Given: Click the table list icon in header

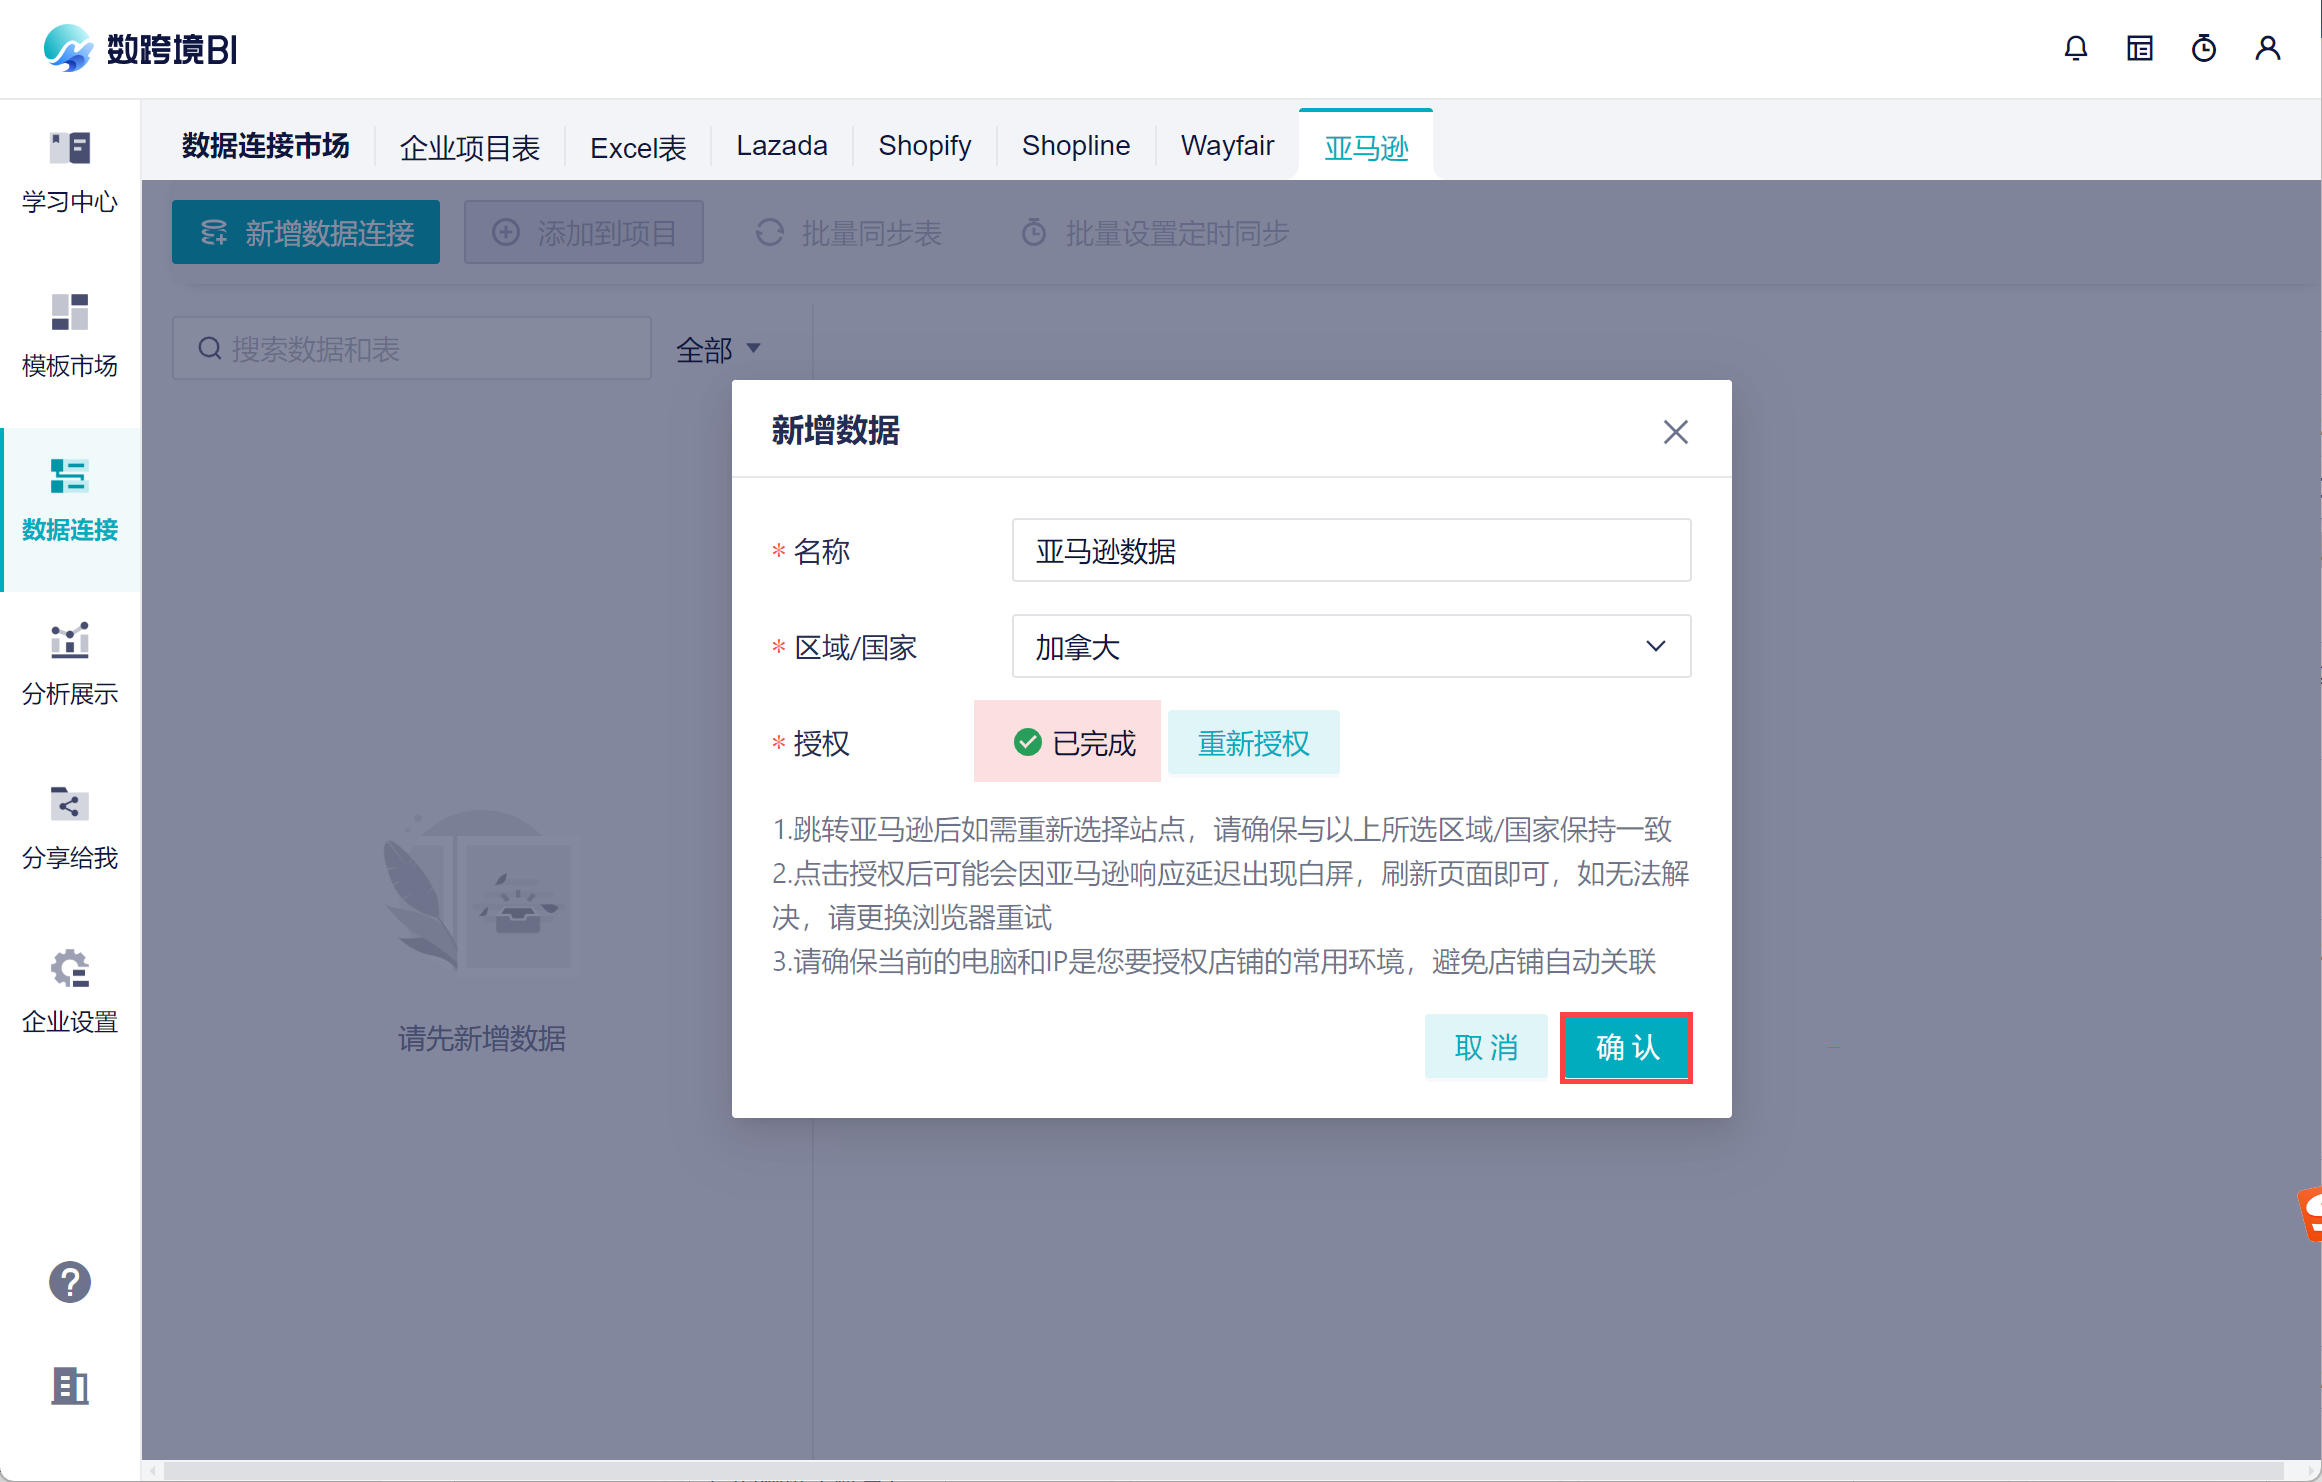Looking at the screenshot, I should [x=2139, y=48].
